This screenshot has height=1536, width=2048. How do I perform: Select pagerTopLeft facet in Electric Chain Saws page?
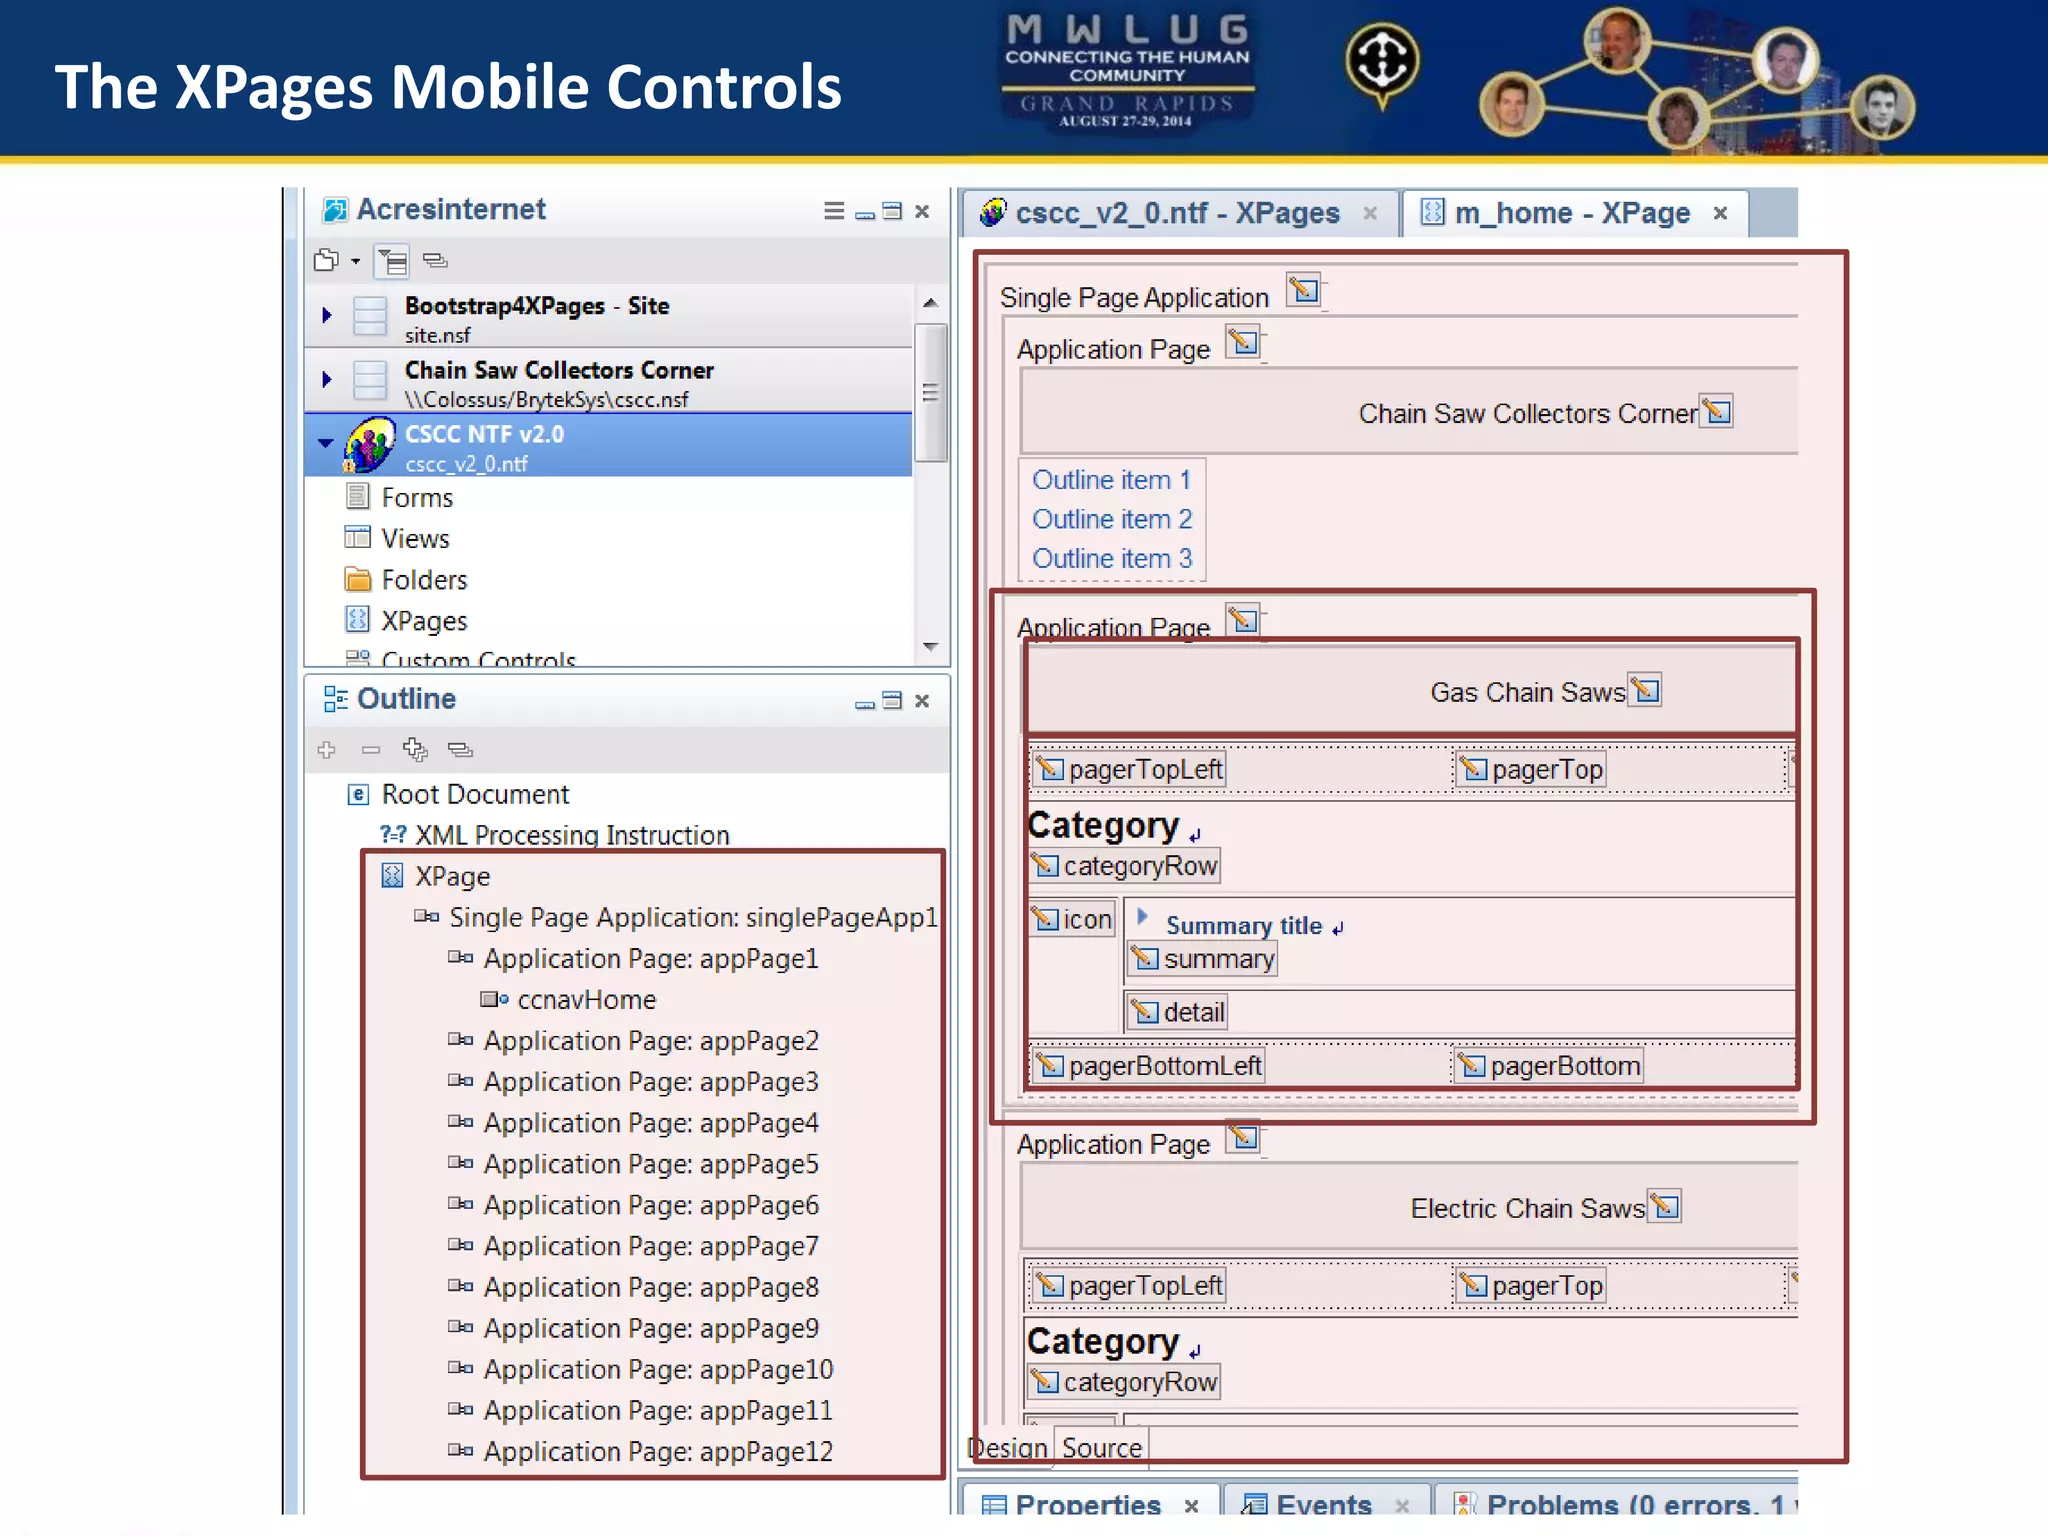(x=1129, y=1285)
